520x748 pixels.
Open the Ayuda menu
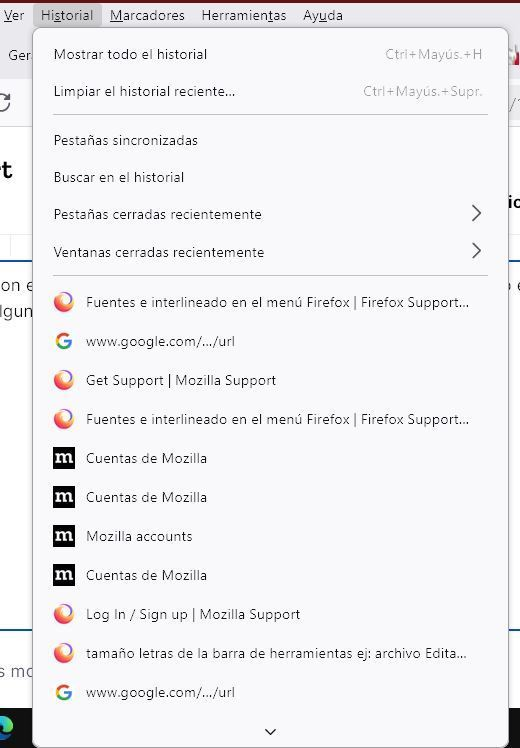point(322,16)
